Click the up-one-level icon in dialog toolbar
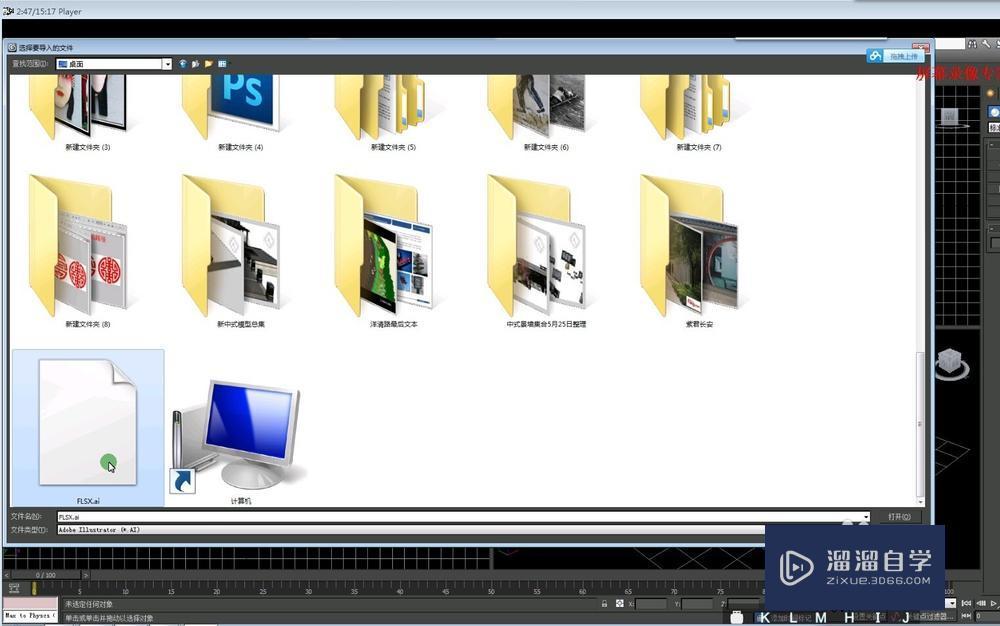This screenshot has width=1000, height=626. point(195,64)
